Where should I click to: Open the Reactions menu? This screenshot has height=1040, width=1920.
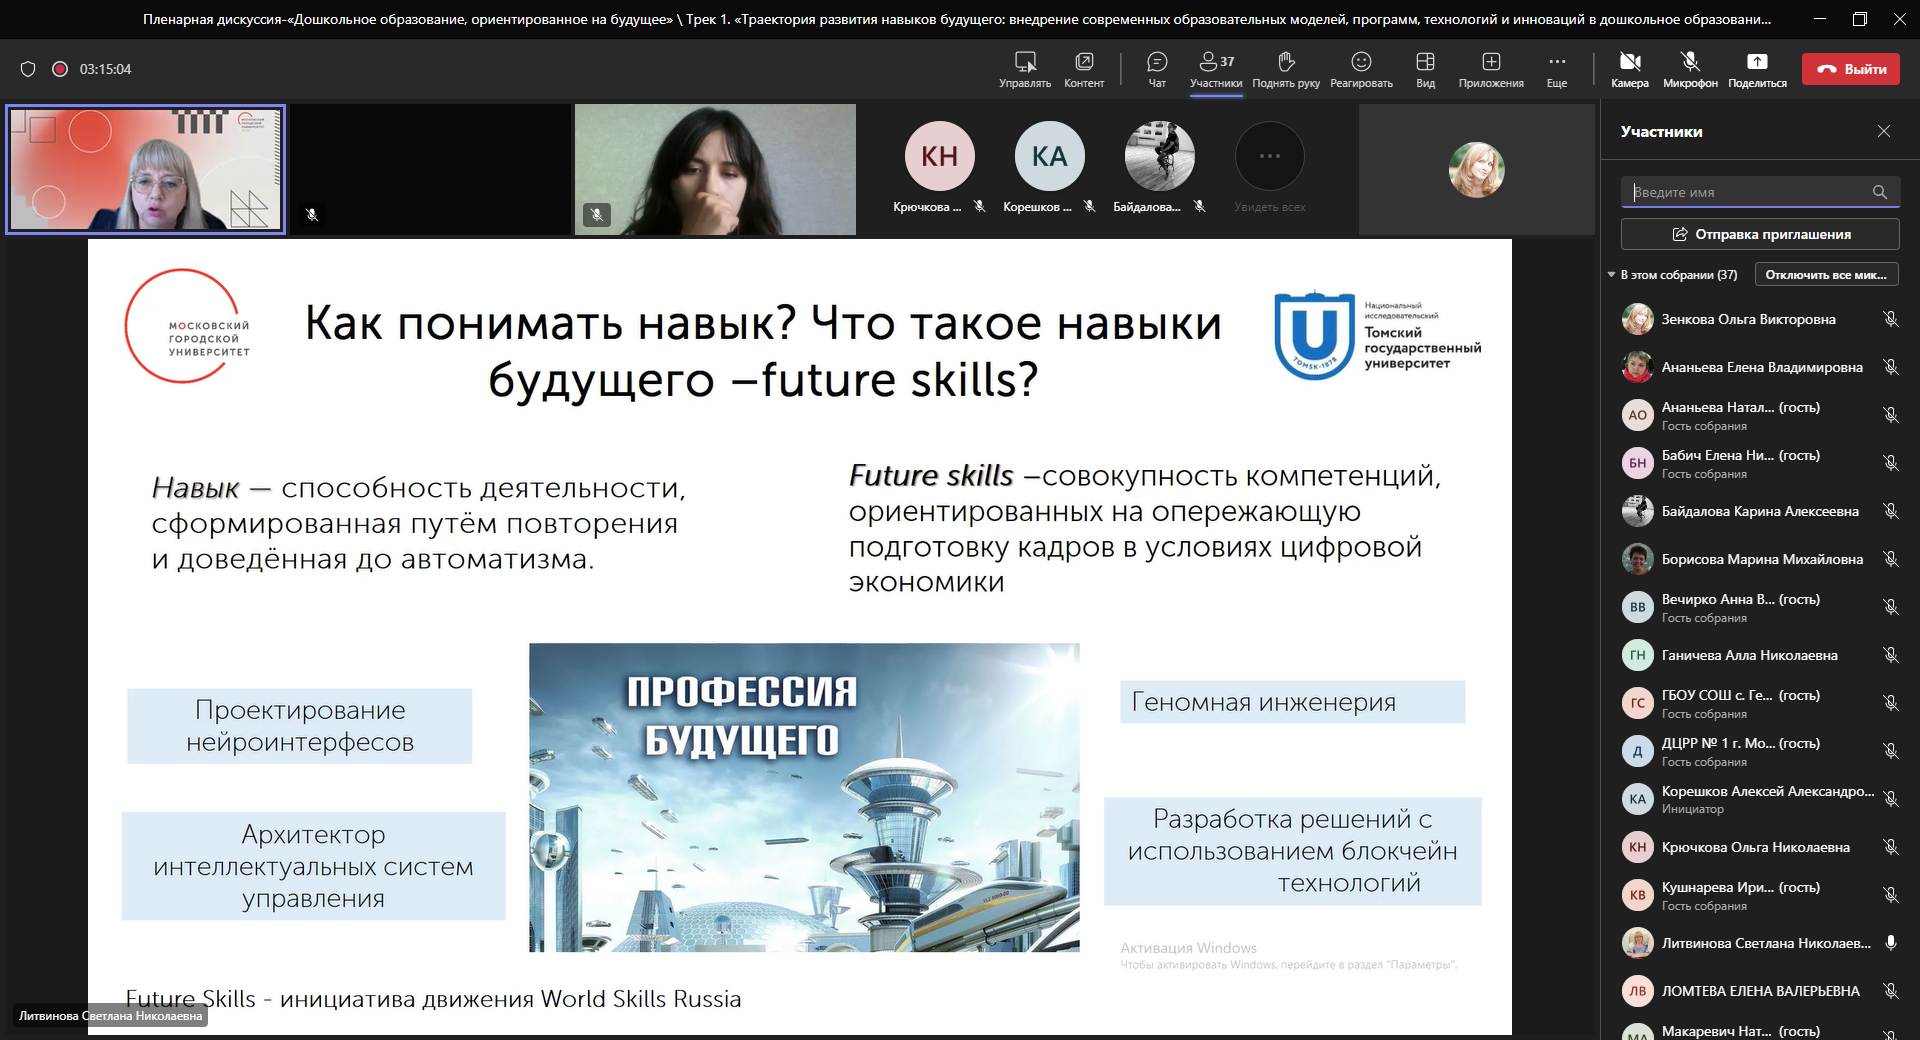1361,69
